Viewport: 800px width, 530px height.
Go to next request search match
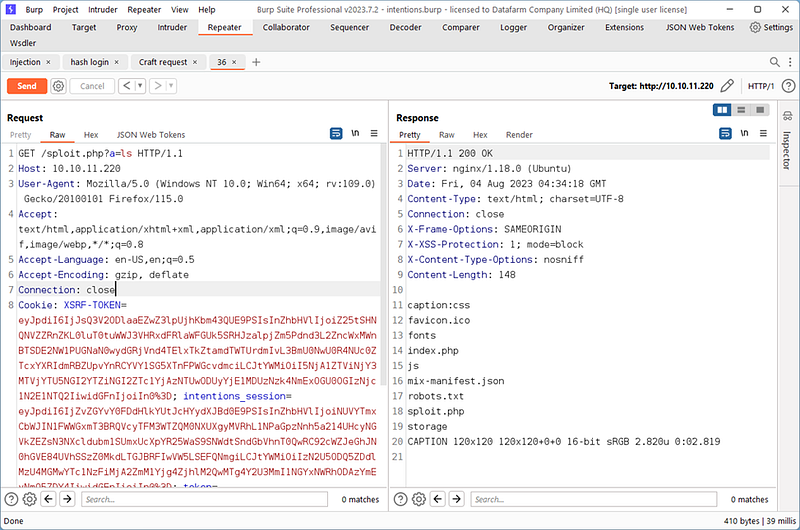tap(67, 499)
